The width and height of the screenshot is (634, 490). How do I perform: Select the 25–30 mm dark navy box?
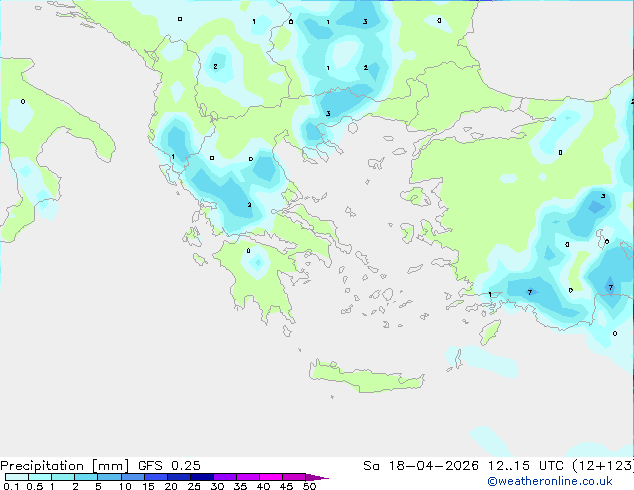(x=201, y=477)
